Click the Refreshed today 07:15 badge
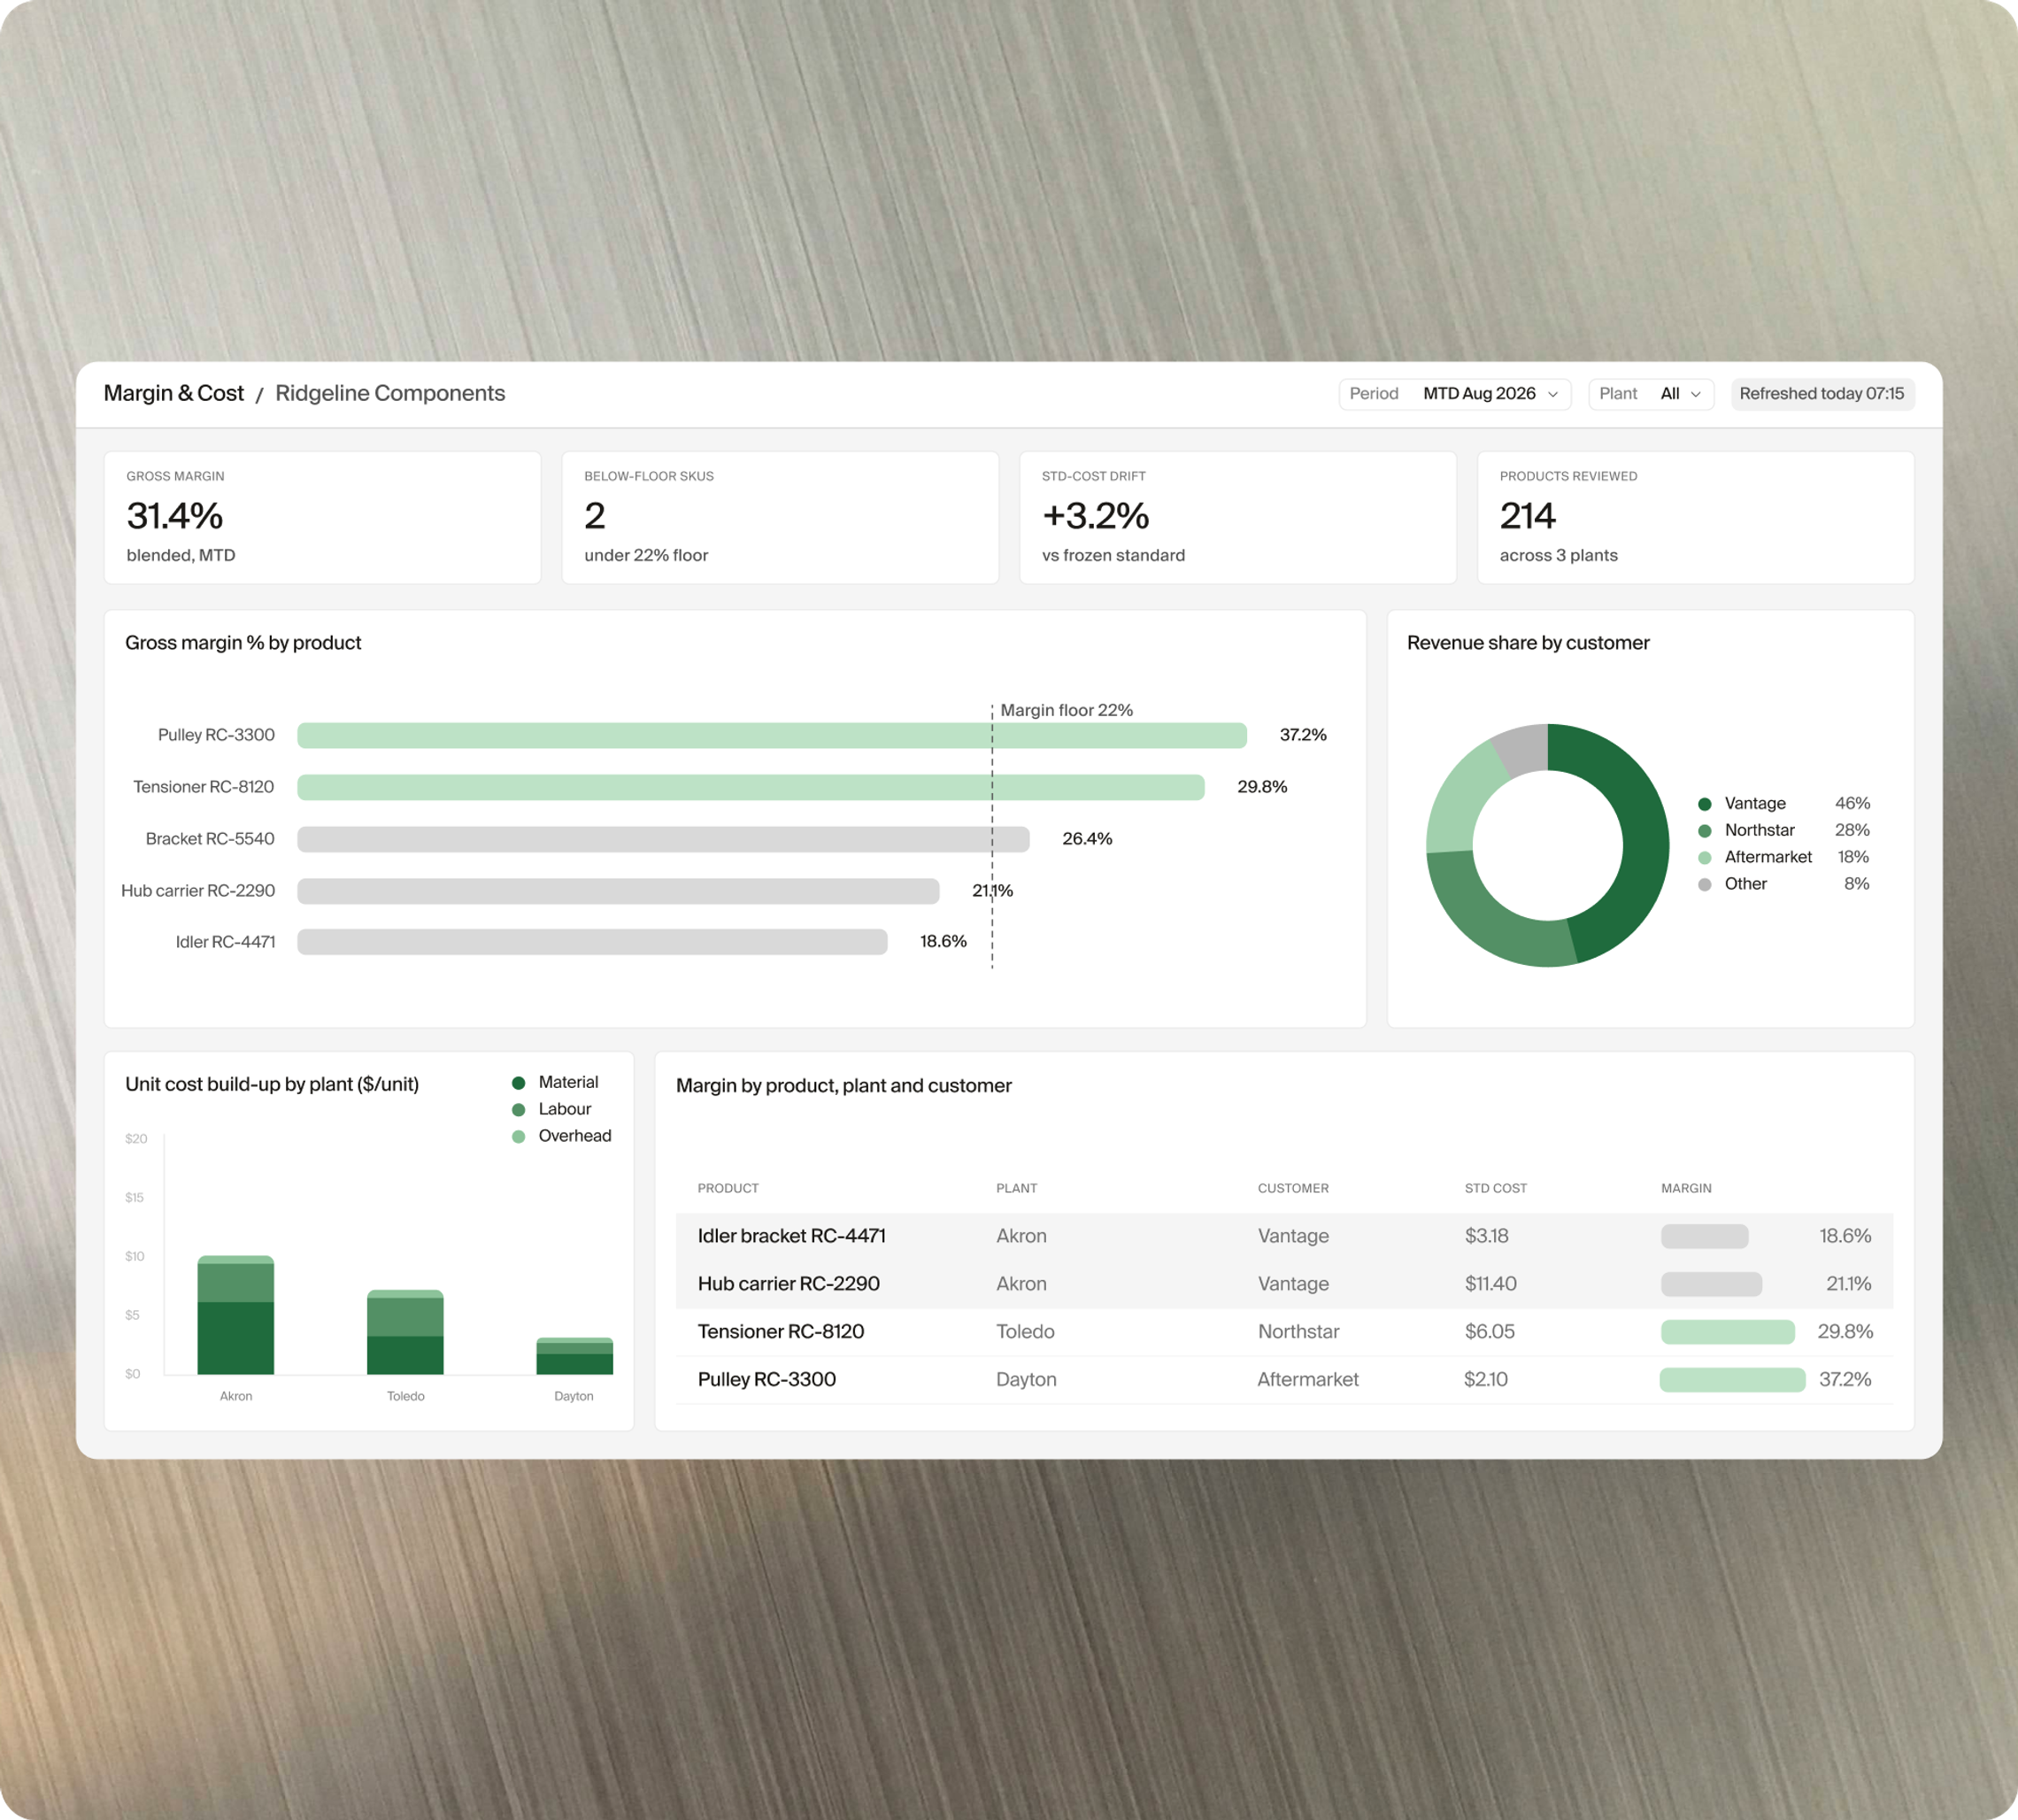Viewport: 2018px width, 1820px height. [x=1821, y=394]
